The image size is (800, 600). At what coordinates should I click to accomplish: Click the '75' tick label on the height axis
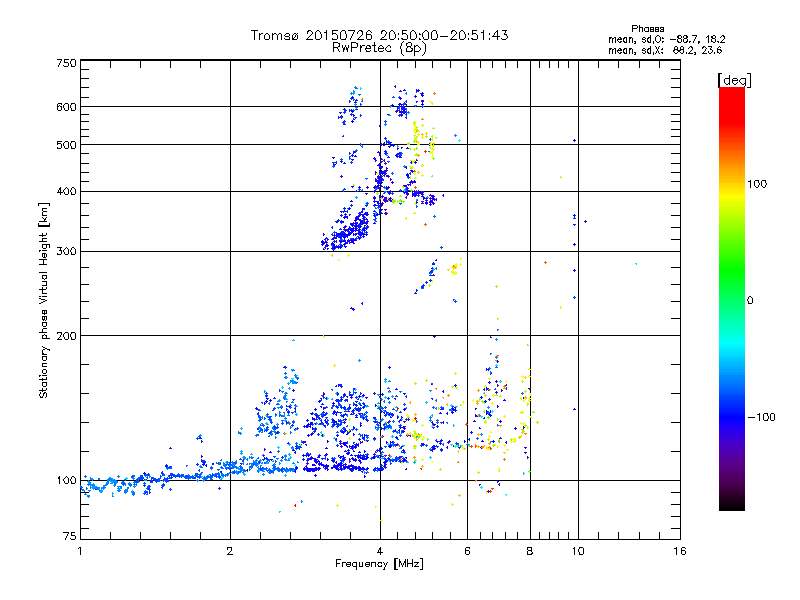tap(70, 536)
